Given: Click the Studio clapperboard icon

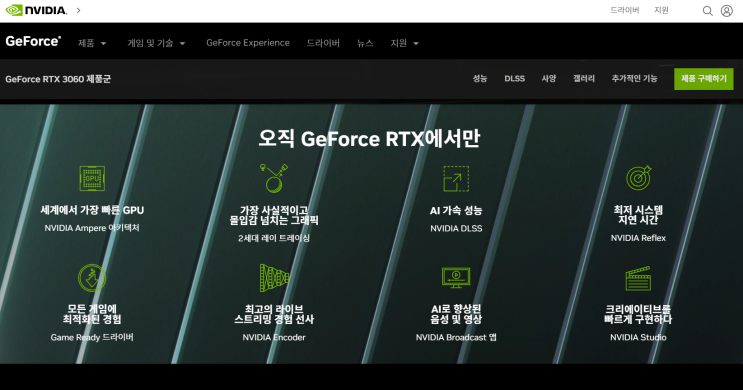Looking at the screenshot, I should pyautogui.click(x=638, y=278).
